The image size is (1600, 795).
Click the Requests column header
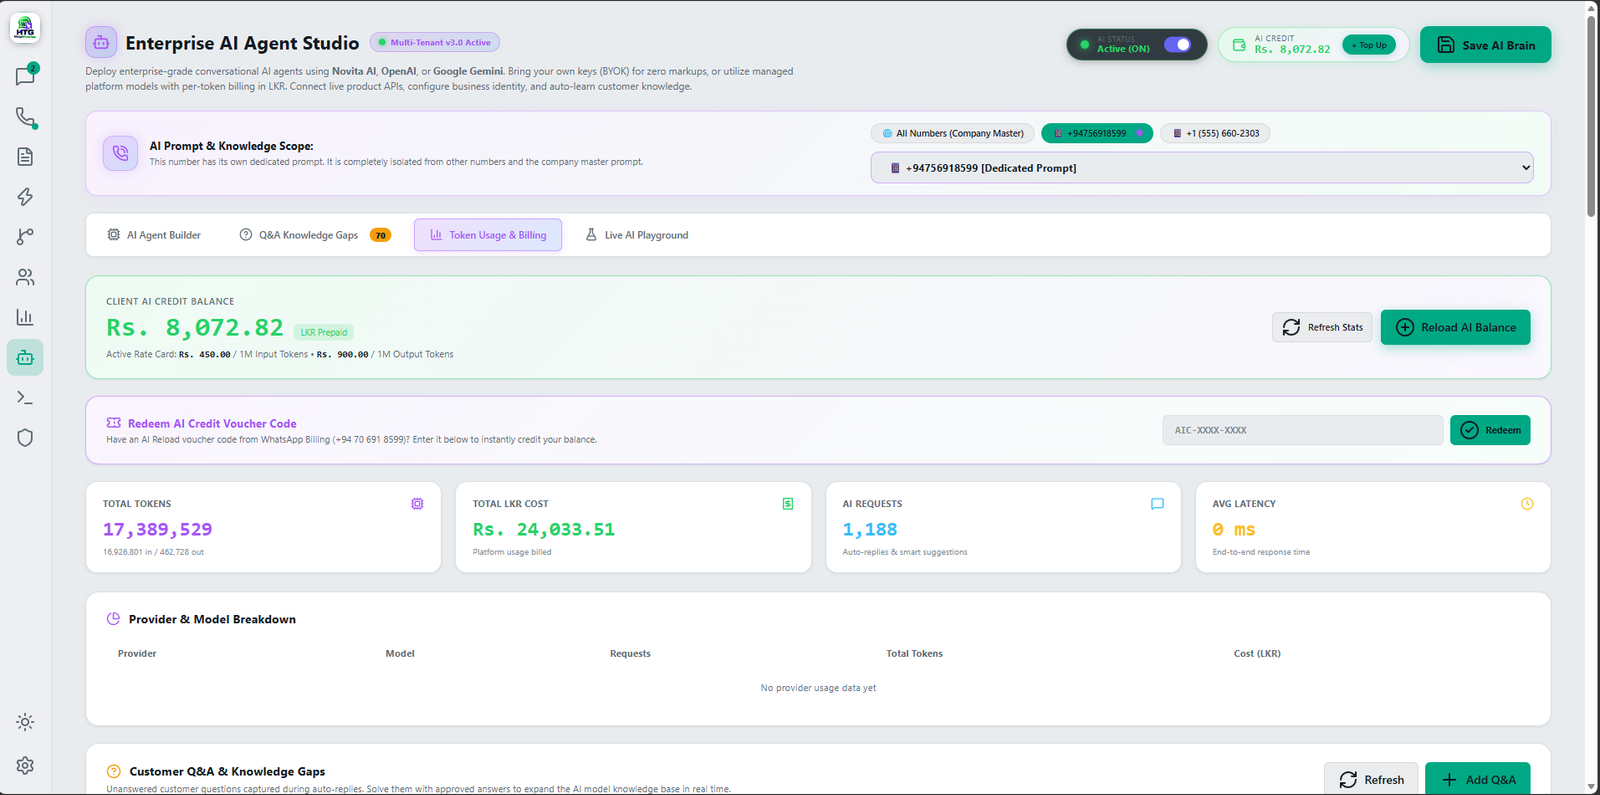point(630,653)
